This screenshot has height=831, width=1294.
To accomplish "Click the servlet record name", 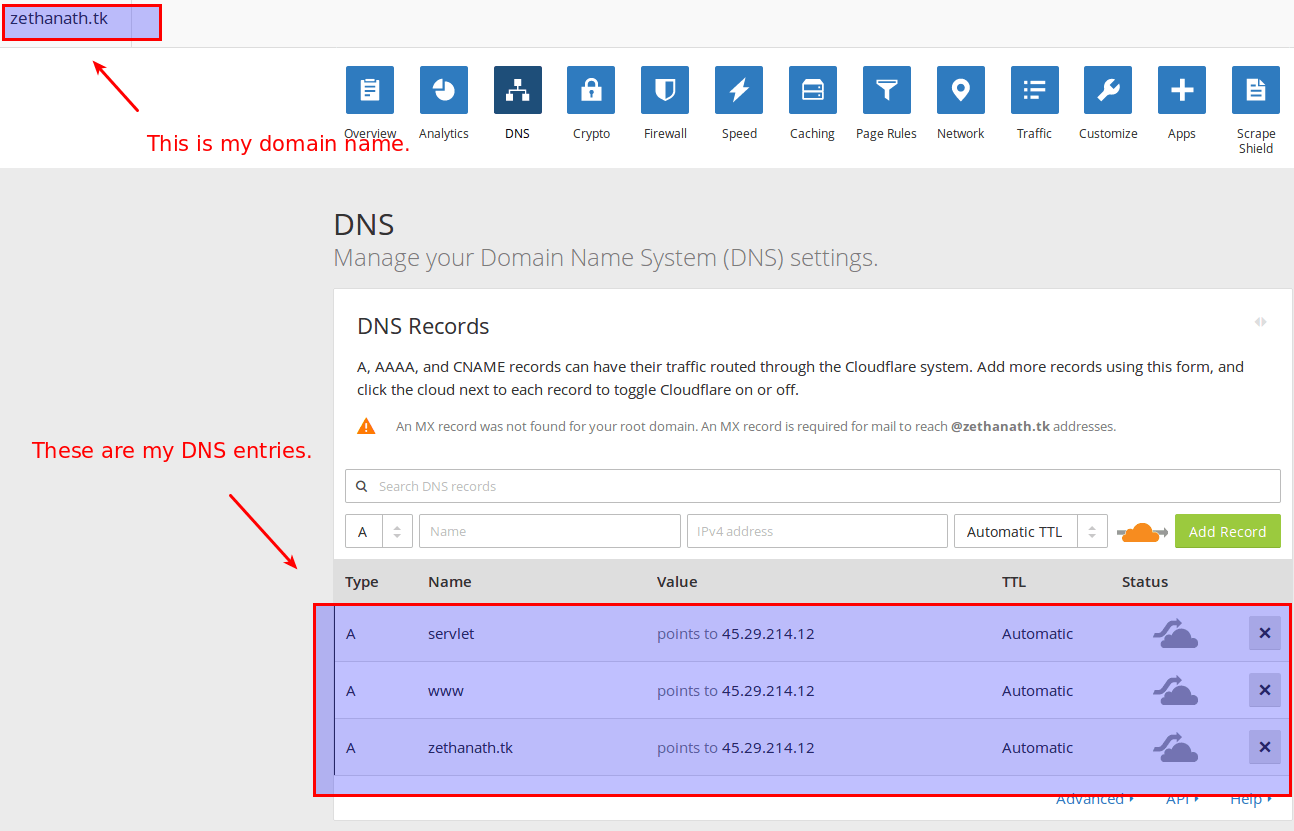I will point(451,634).
